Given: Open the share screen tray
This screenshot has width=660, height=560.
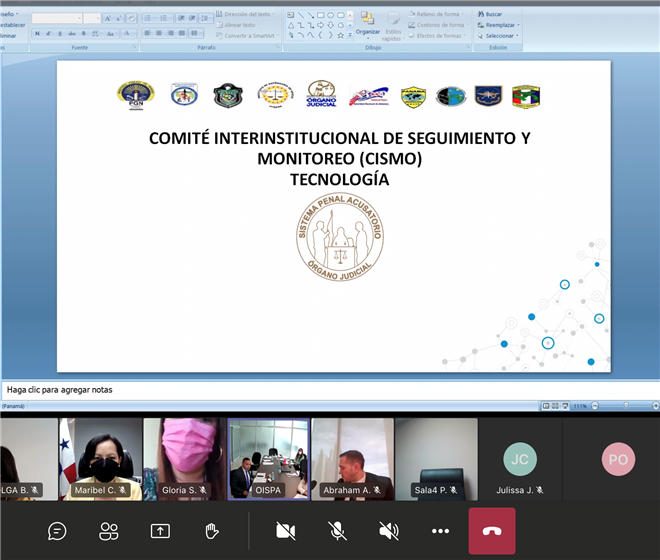Looking at the screenshot, I should point(160,531).
